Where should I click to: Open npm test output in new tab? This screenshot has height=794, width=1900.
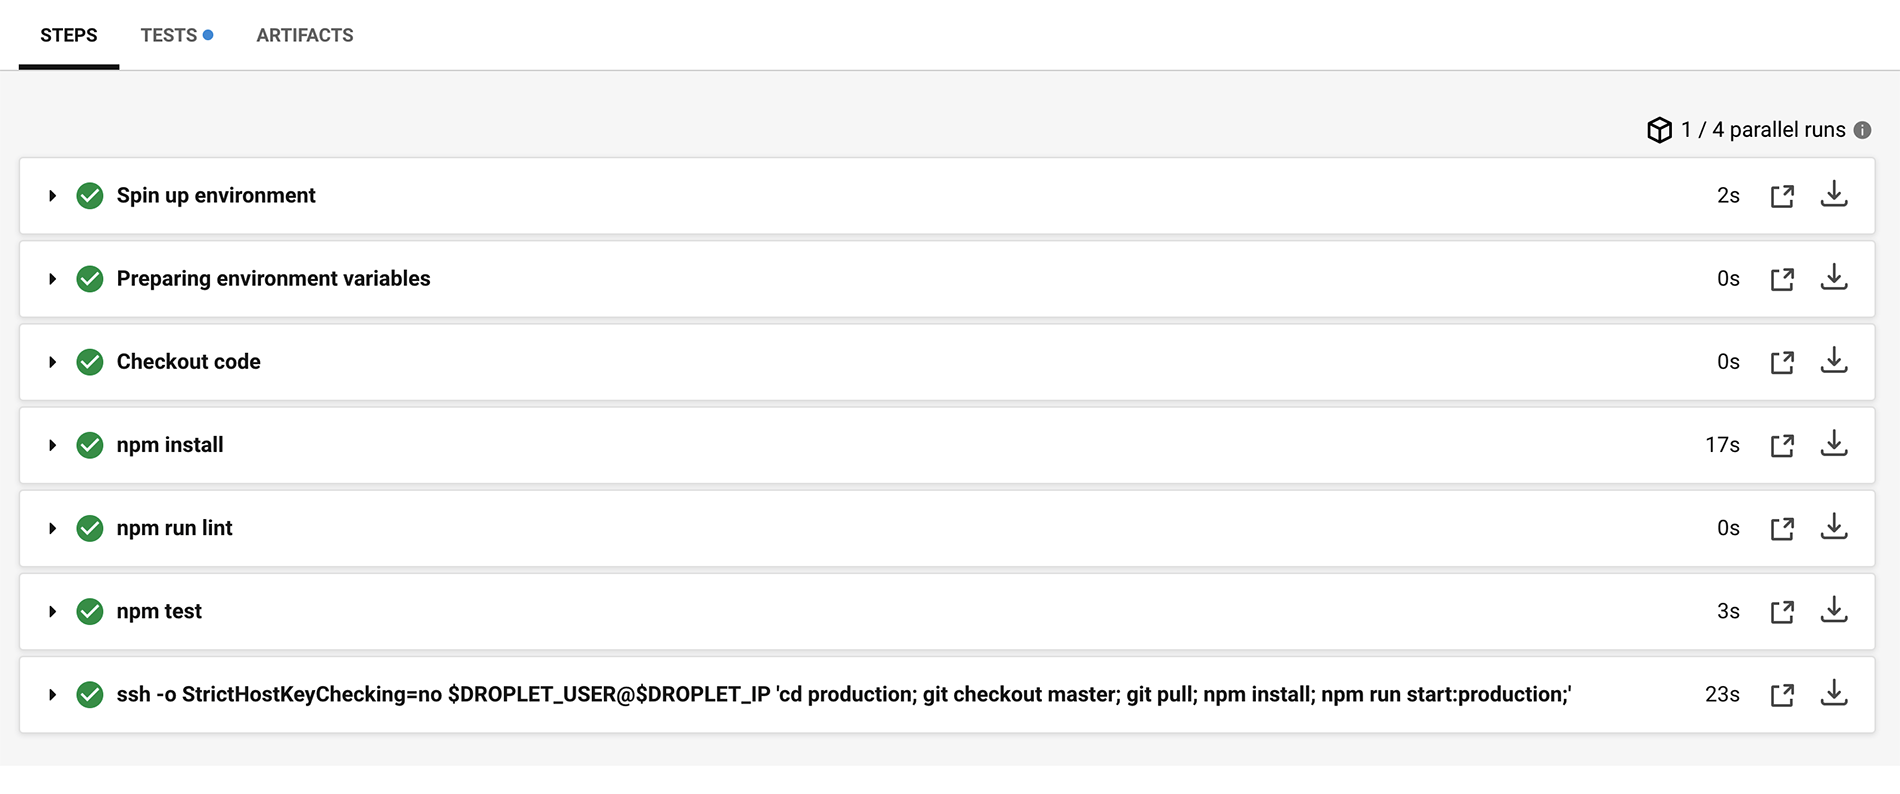(1782, 612)
